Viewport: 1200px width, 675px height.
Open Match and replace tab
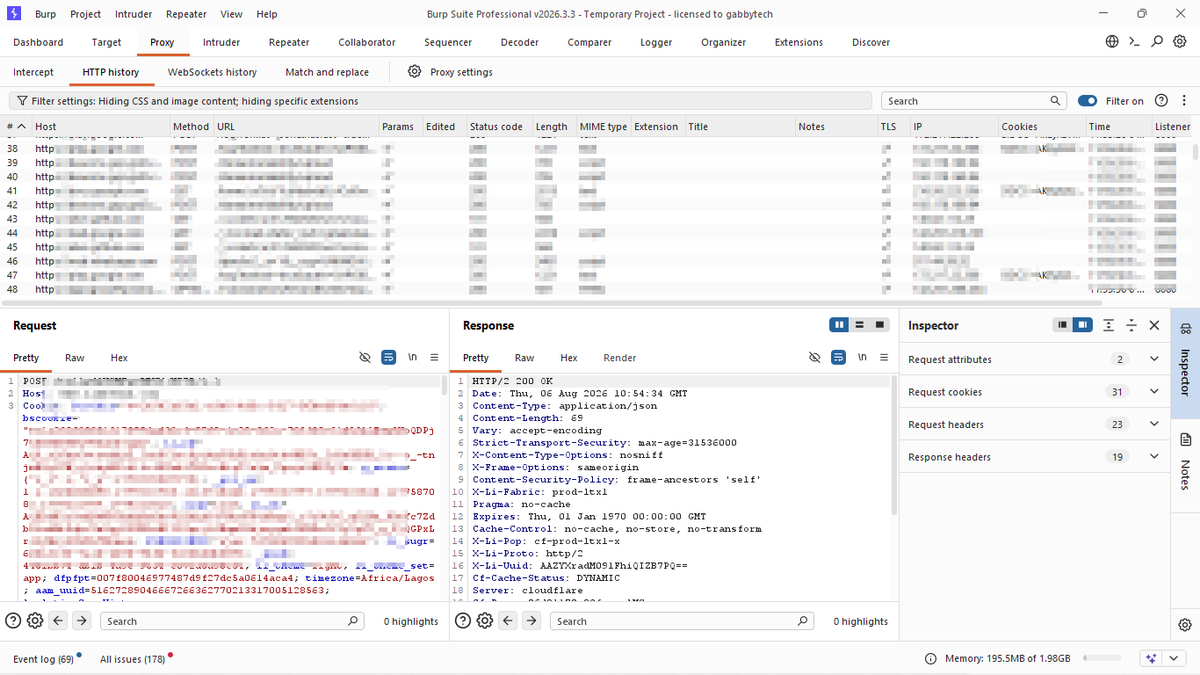click(327, 72)
